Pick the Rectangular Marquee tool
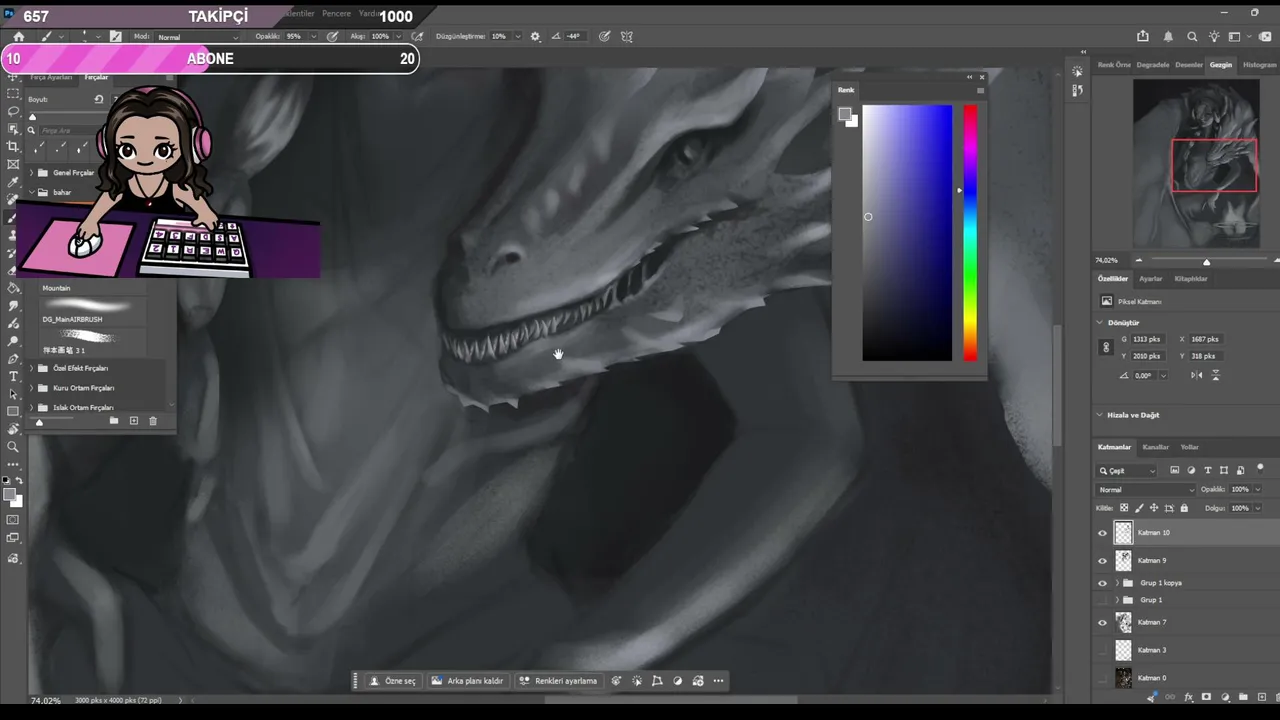 pos(13,93)
